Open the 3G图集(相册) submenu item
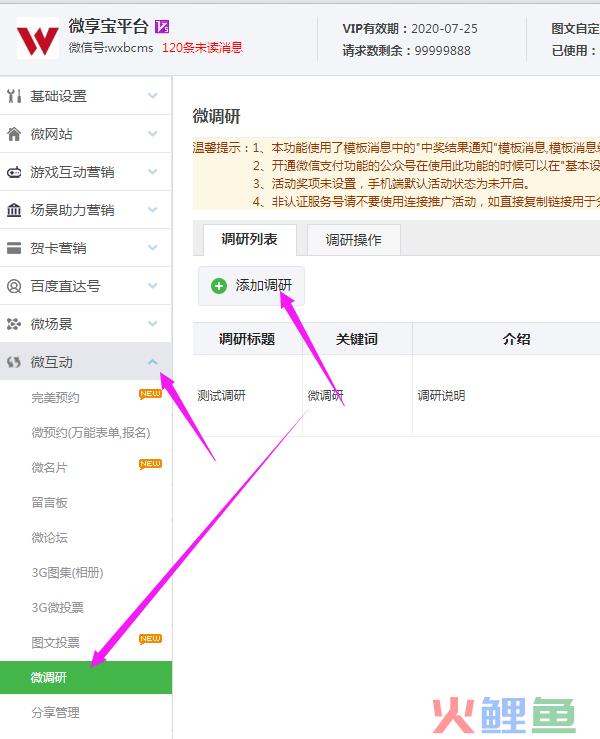Viewport: 600px width, 739px height. 67,573
